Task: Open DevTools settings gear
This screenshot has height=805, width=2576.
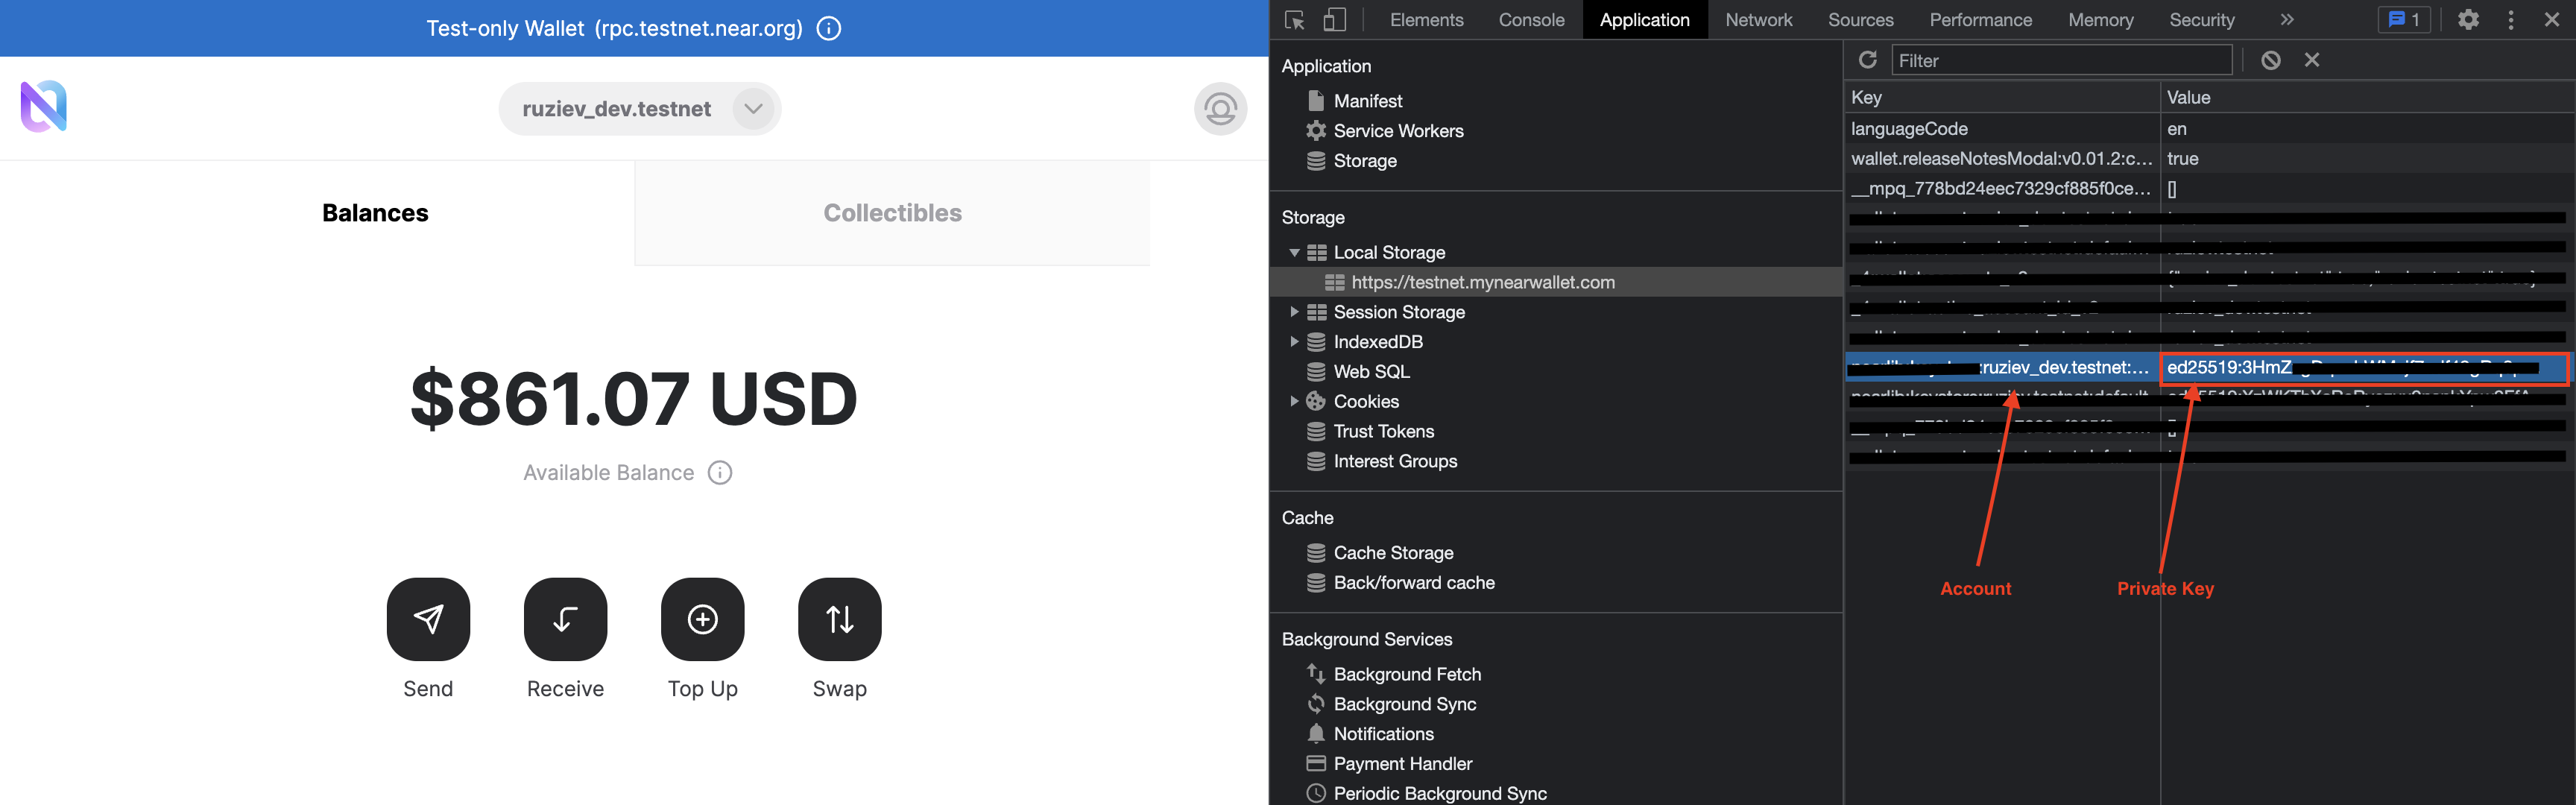Action: click(2468, 20)
